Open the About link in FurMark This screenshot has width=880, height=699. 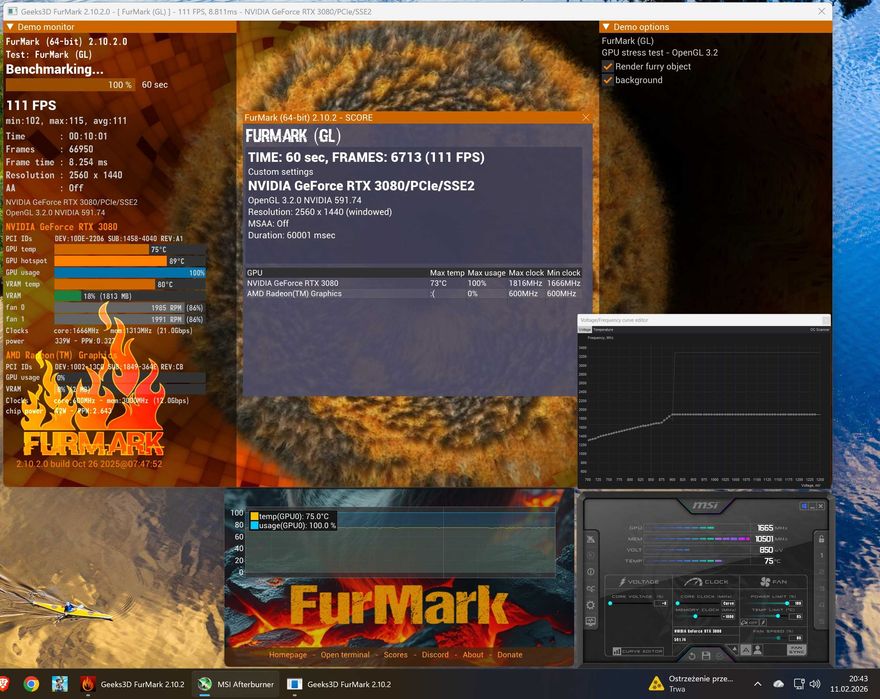click(x=473, y=655)
